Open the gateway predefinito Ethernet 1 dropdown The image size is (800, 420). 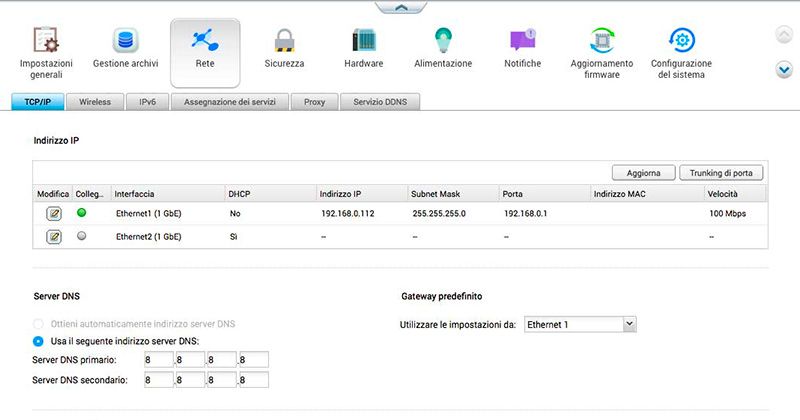click(581, 324)
